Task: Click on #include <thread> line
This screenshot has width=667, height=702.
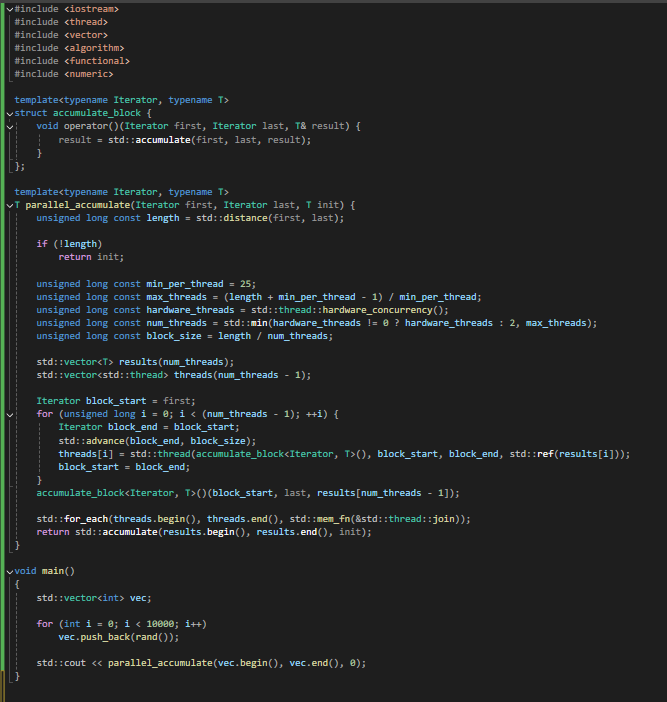Action: click(x=61, y=22)
